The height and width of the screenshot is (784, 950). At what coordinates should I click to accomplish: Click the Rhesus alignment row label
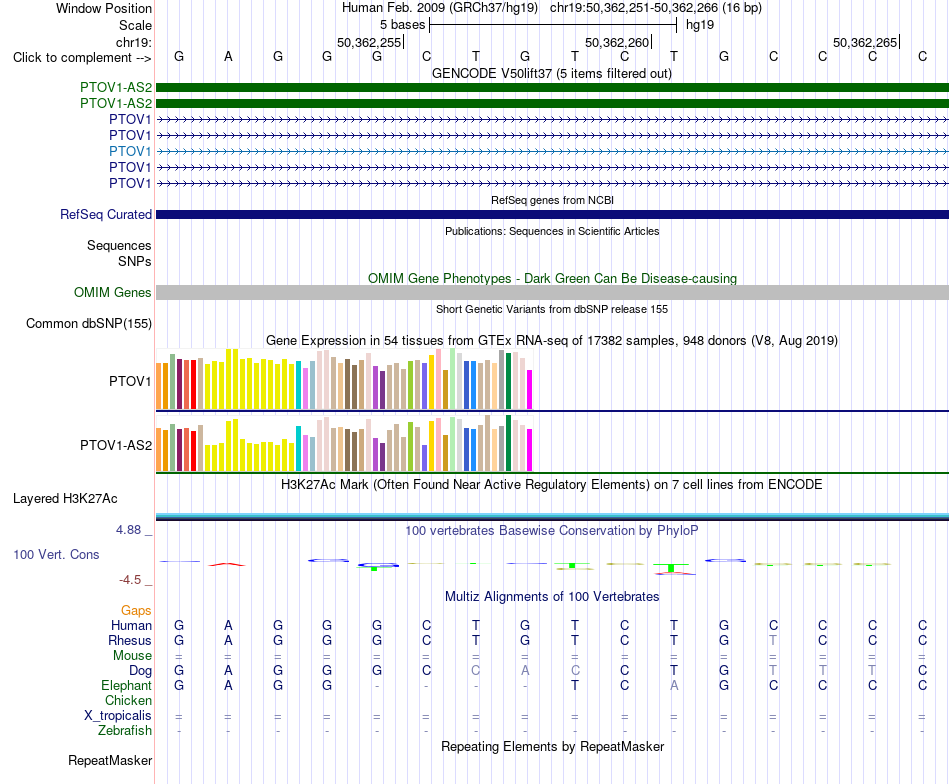tap(130, 640)
